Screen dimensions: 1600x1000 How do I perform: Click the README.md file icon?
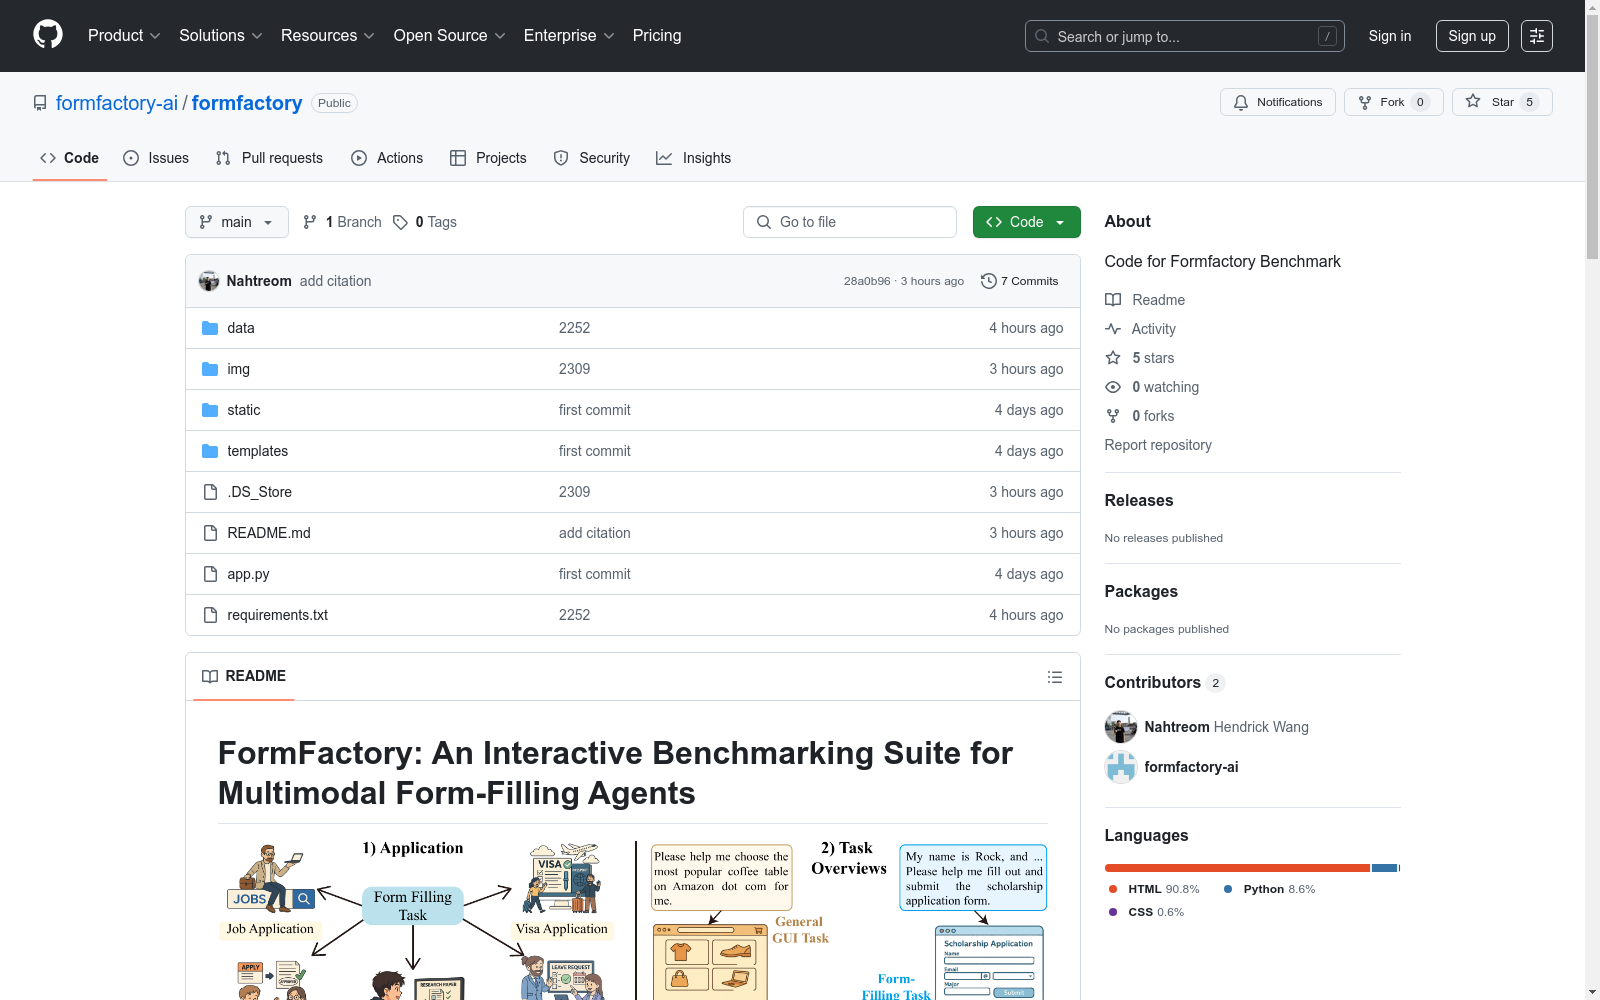click(x=210, y=533)
